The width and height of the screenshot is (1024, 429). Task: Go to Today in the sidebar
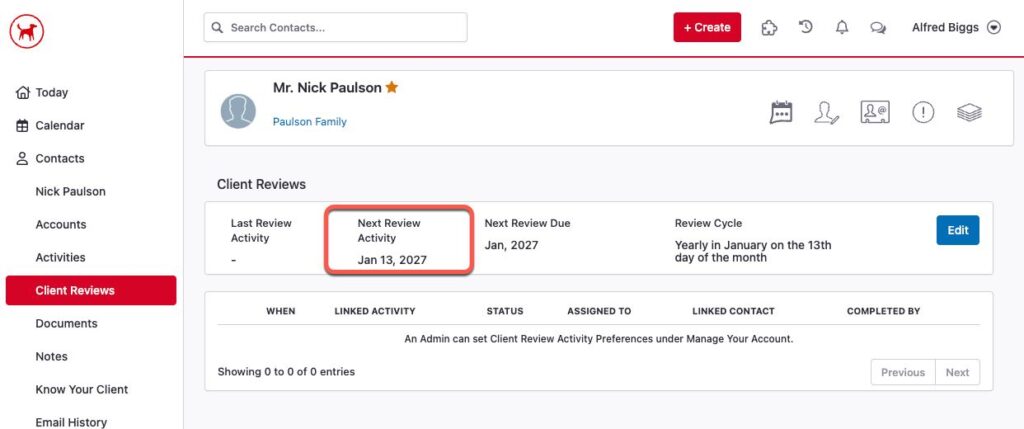[x=51, y=93]
